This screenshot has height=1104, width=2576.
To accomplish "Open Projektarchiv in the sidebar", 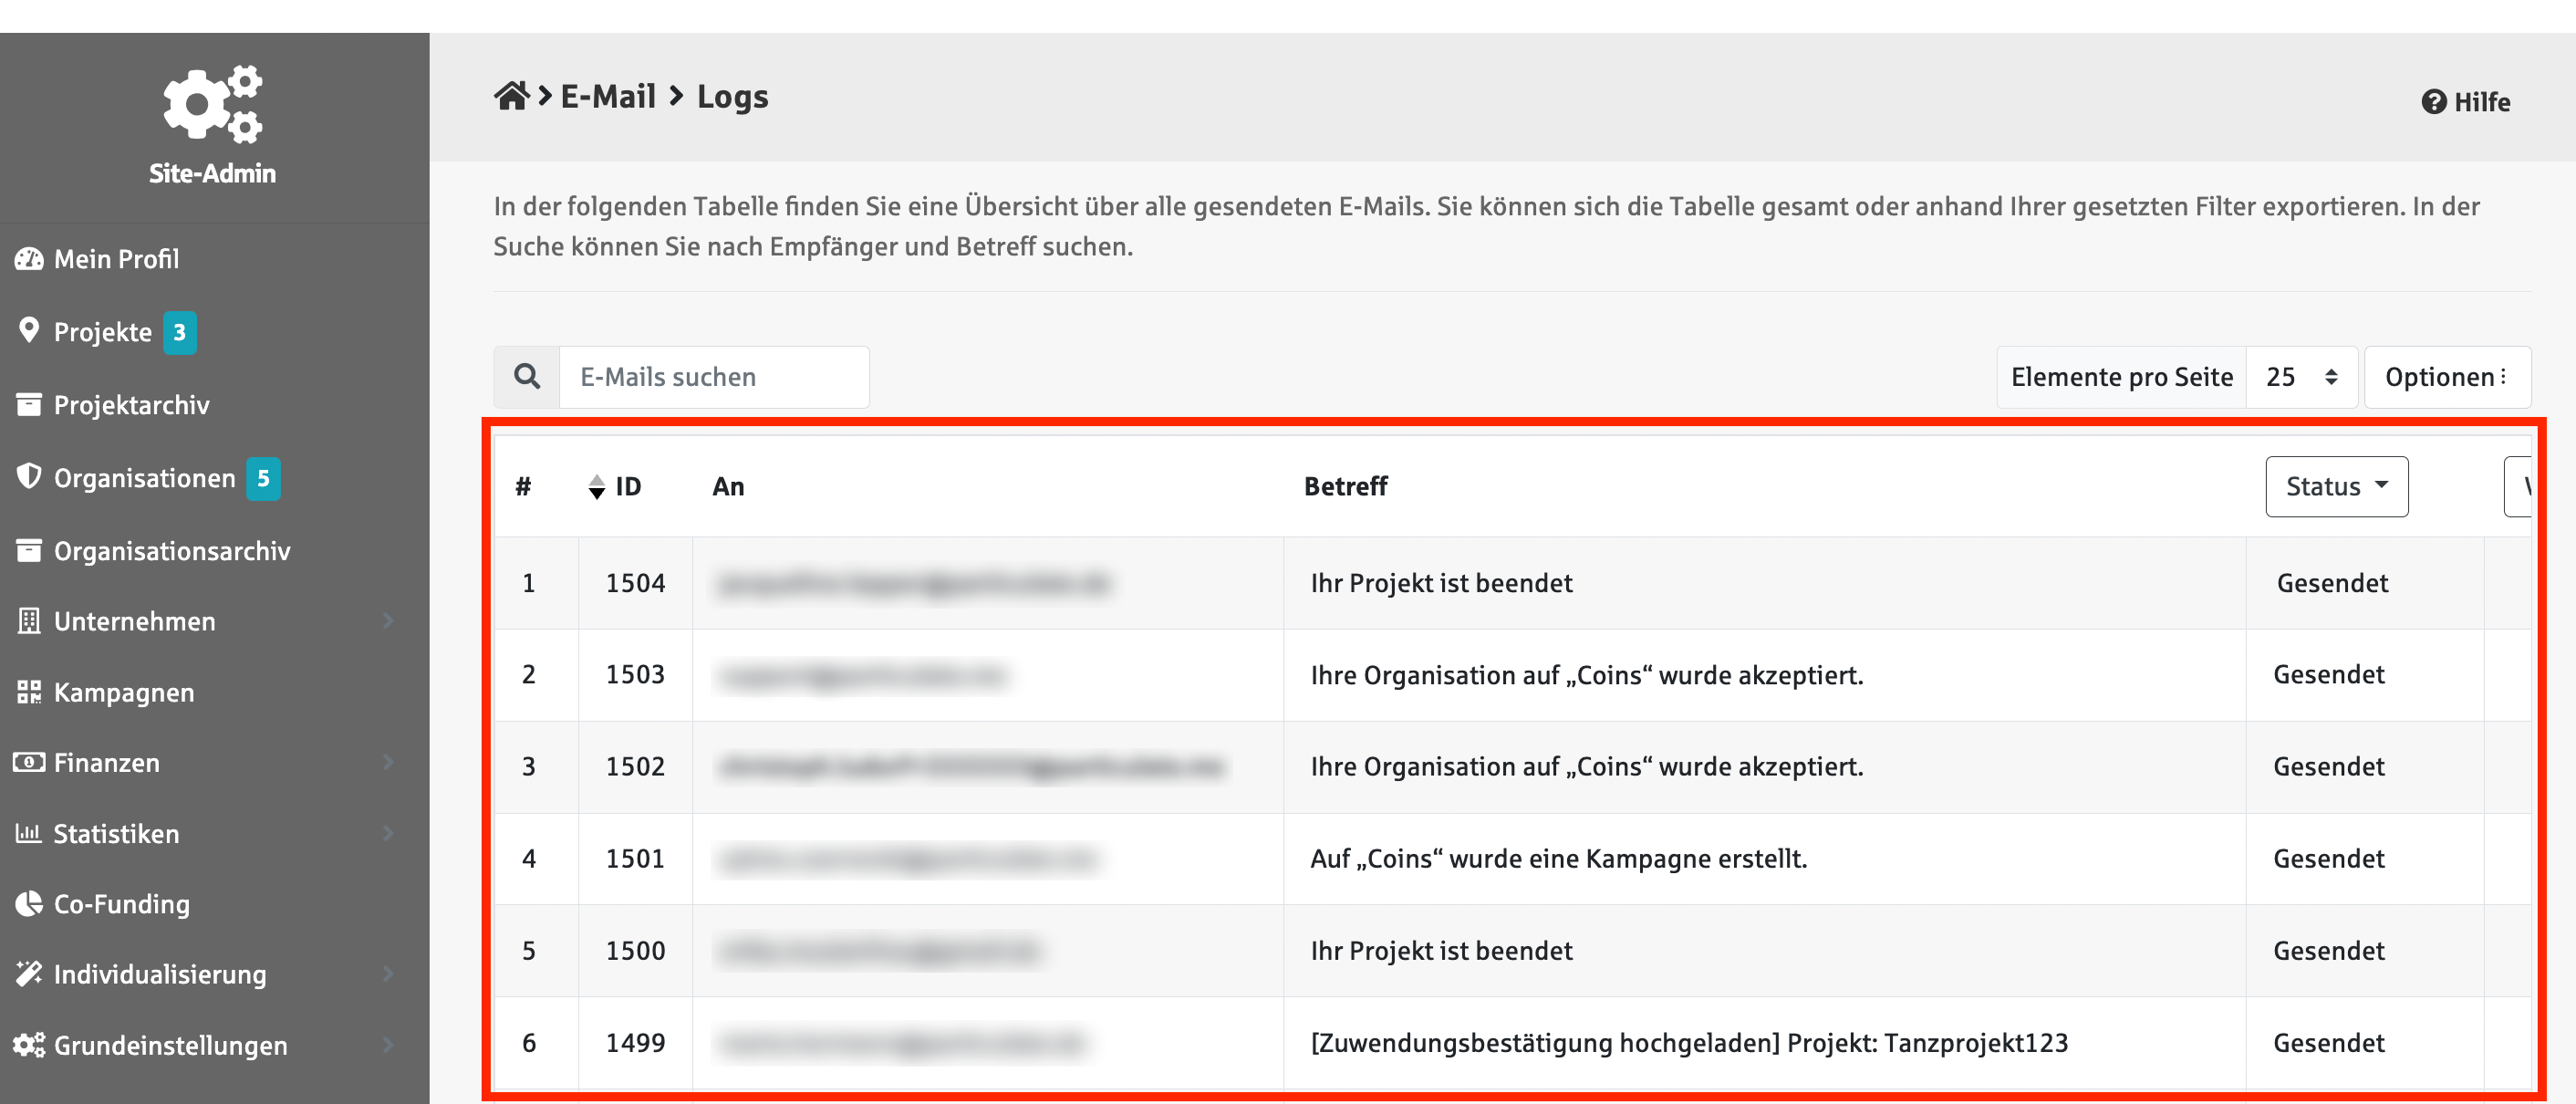I will point(131,405).
